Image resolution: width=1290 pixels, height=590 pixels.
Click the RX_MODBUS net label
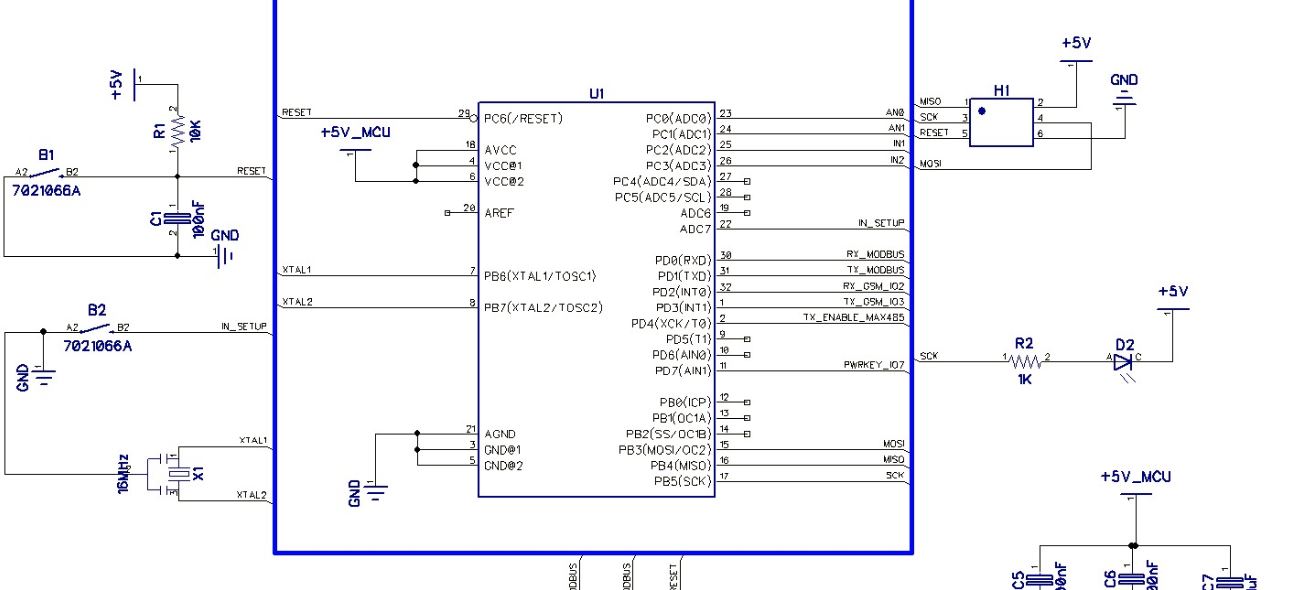875,255
